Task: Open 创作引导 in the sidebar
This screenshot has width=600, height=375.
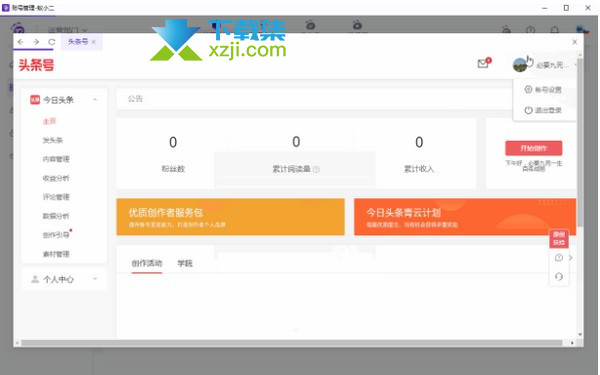Action: [56, 235]
